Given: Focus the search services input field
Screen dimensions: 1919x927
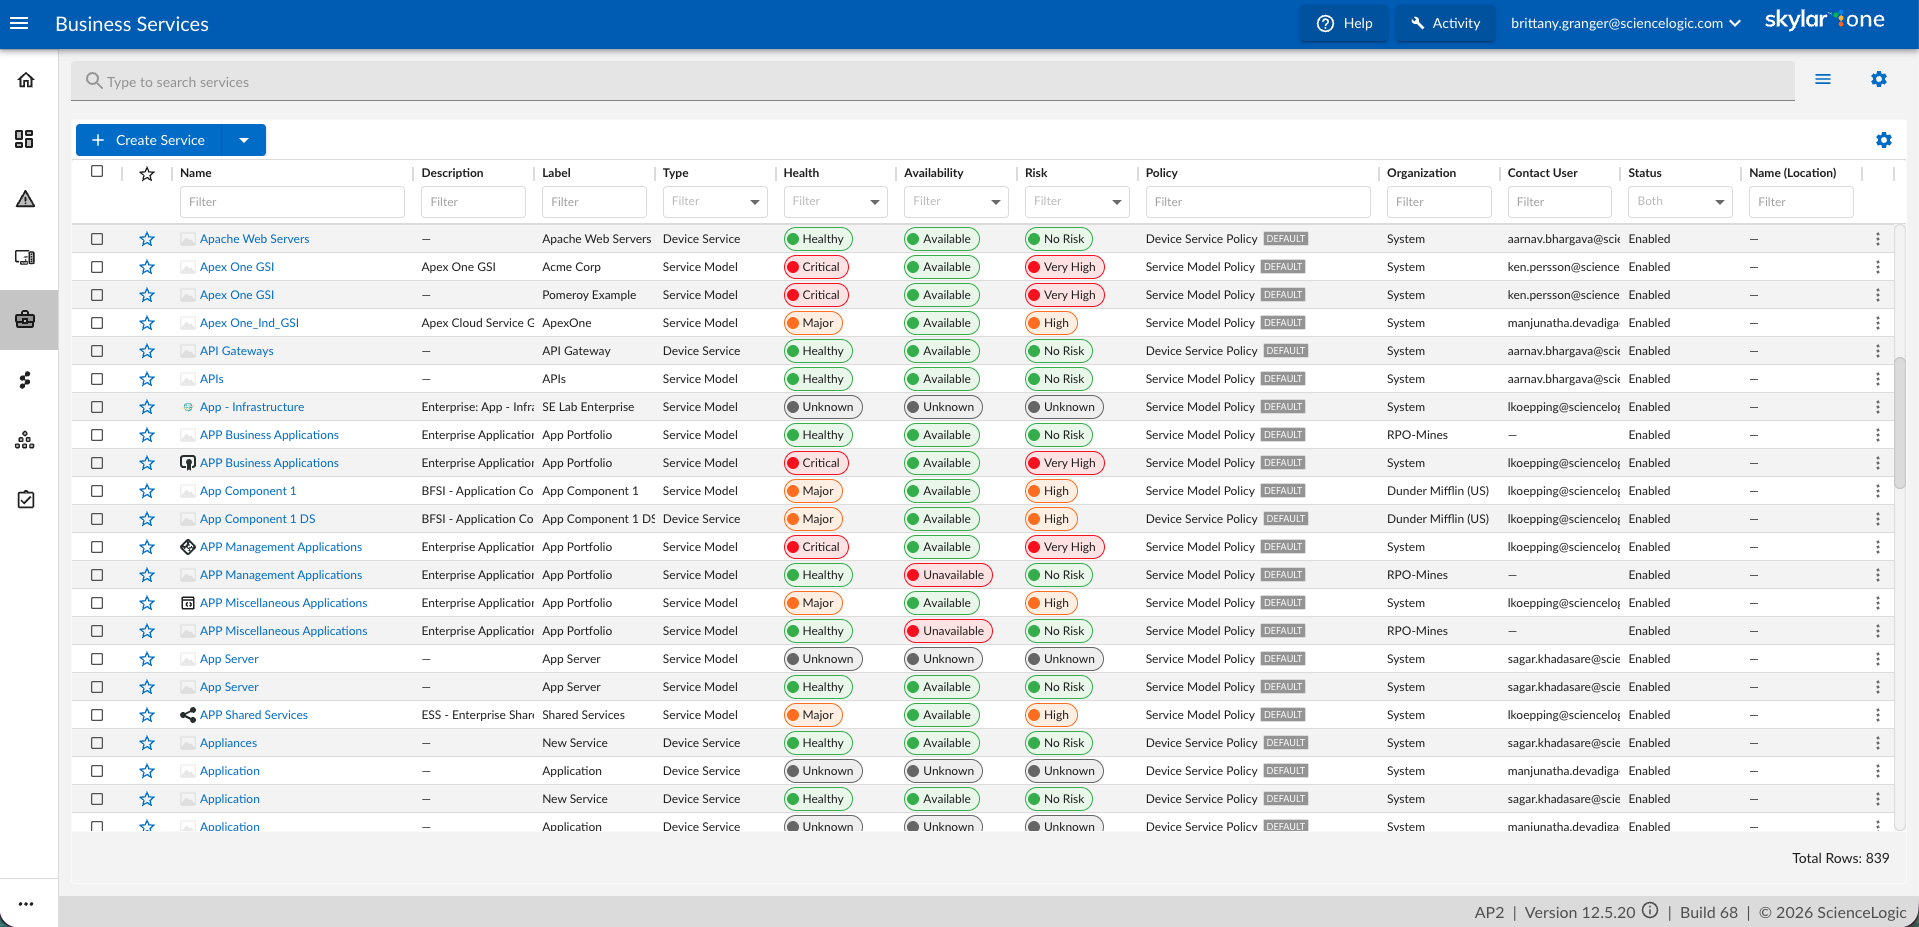Looking at the screenshot, I should coord(933,81).
